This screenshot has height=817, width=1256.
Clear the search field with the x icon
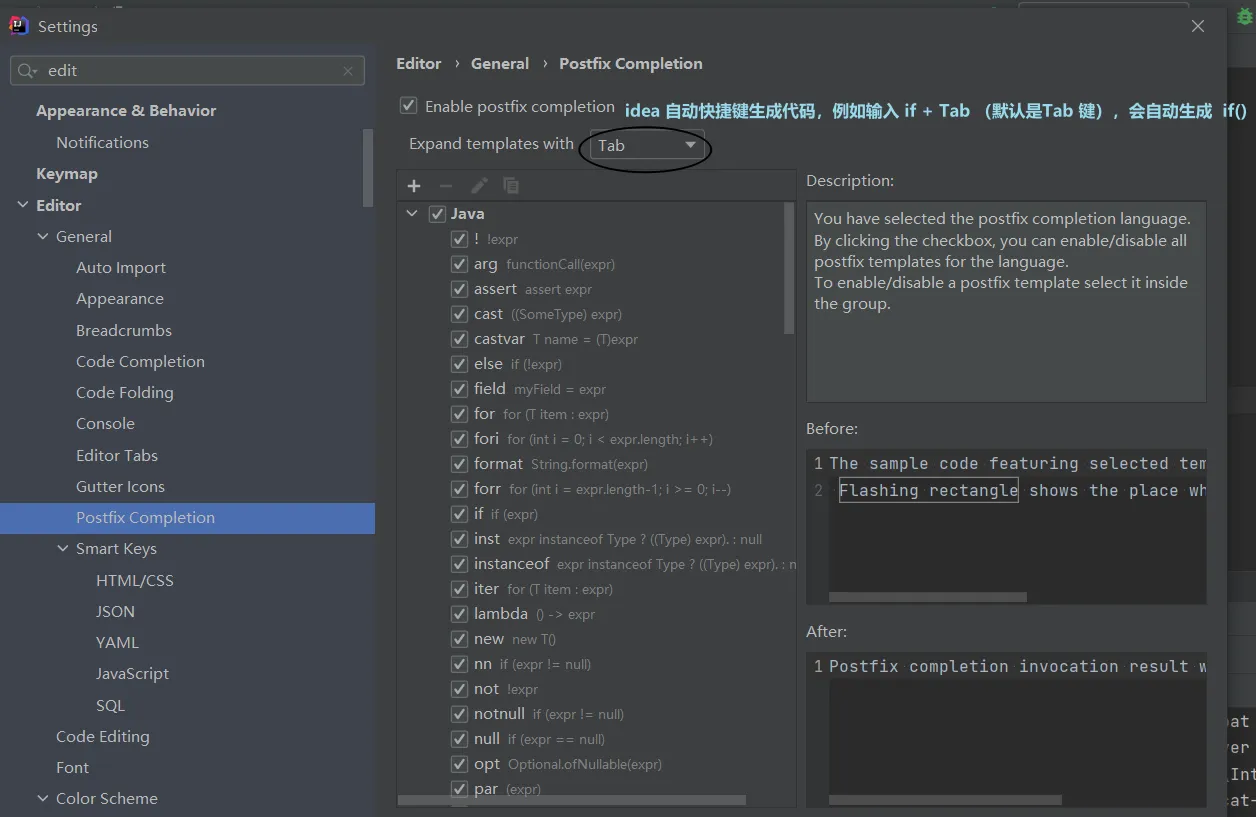pos(348,71)
